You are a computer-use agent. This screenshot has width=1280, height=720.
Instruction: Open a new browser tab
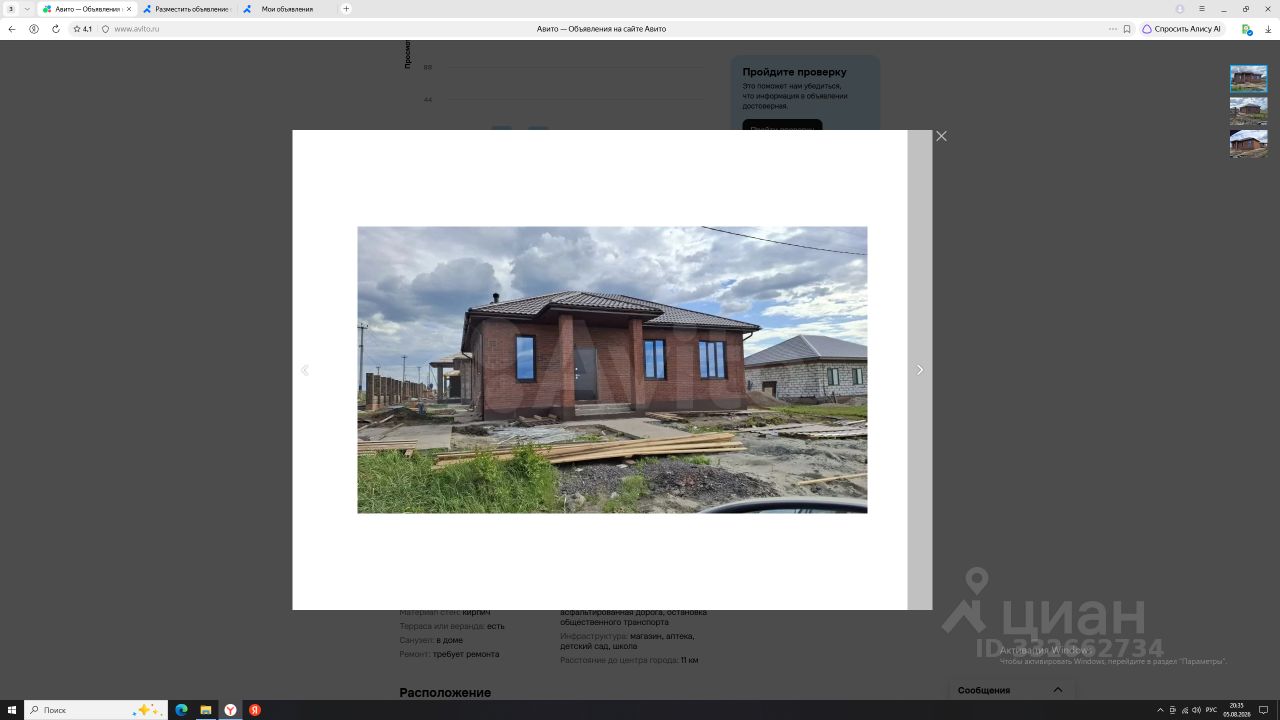point(346,9)
